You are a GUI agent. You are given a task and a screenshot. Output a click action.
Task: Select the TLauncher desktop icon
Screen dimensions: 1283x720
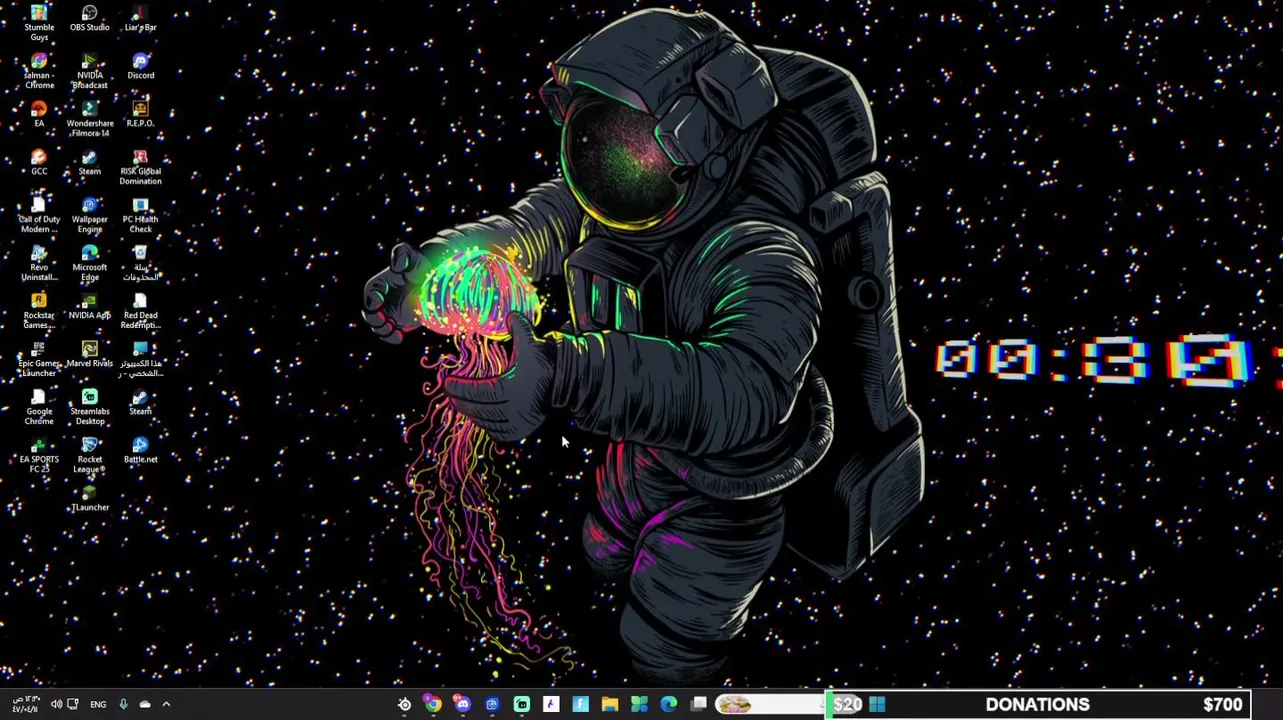pyautogui.click(x=90, y=499)
